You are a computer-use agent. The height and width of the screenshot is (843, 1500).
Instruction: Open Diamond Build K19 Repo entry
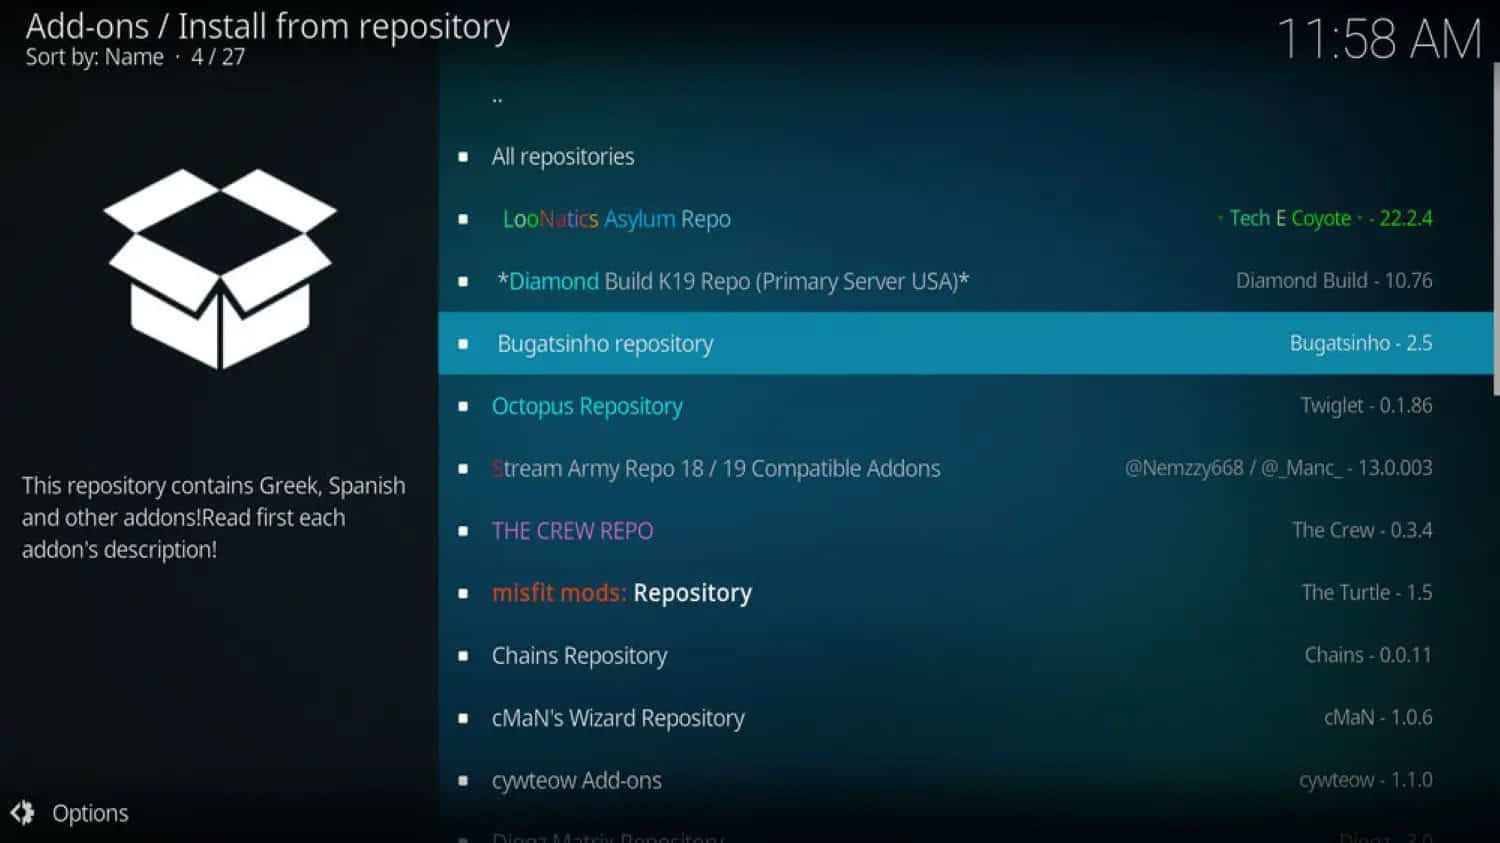[966, 281]
